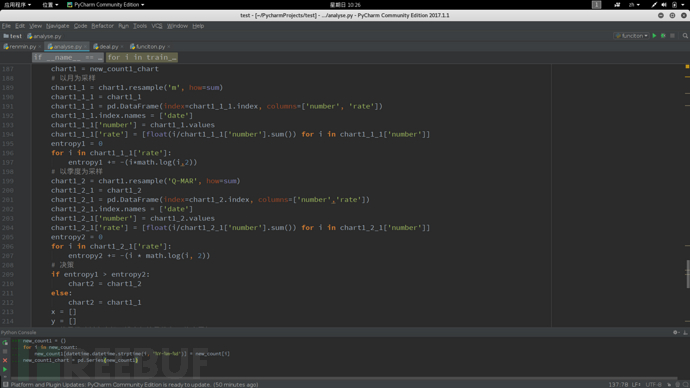
Task: Click the vertical editor scrollbar thumb
Action: tap(687, 274)
